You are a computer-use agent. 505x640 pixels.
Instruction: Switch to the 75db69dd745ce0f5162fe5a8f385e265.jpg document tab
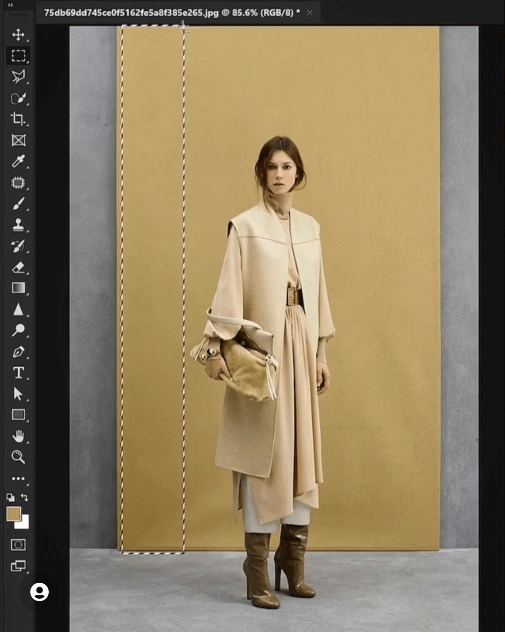(172, 13)
